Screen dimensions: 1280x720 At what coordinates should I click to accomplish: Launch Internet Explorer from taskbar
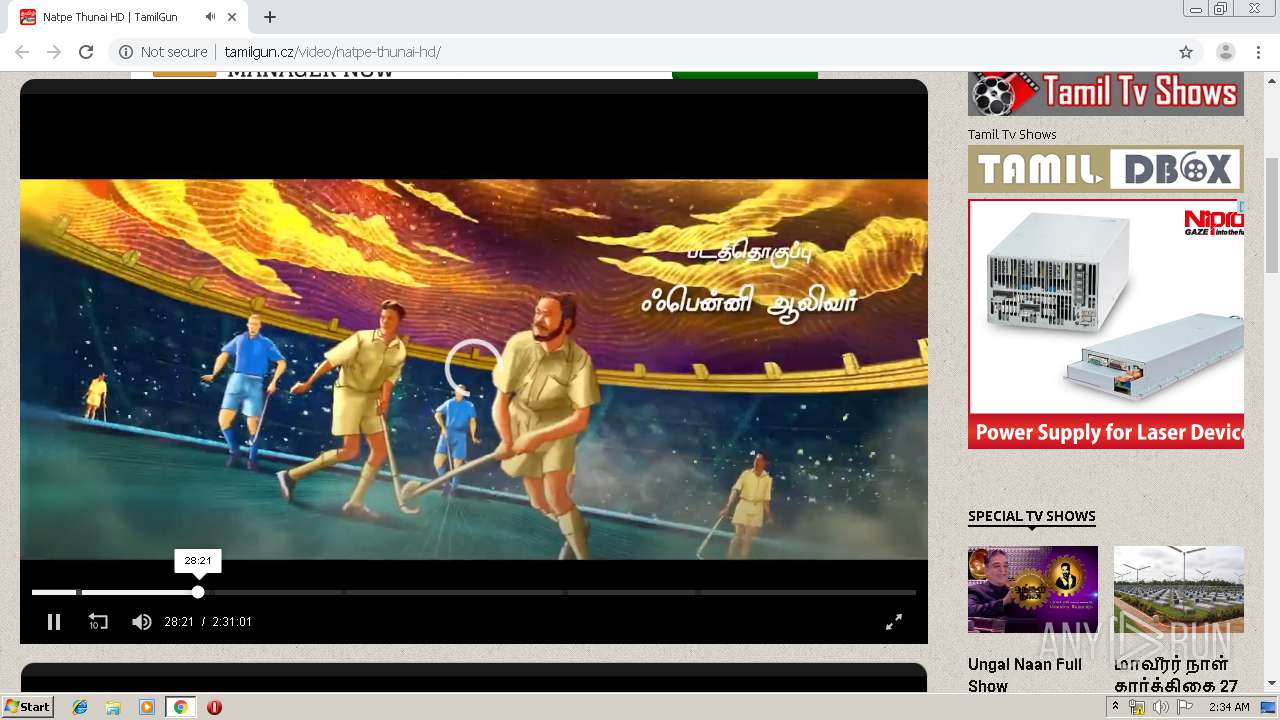pos(80,707)
